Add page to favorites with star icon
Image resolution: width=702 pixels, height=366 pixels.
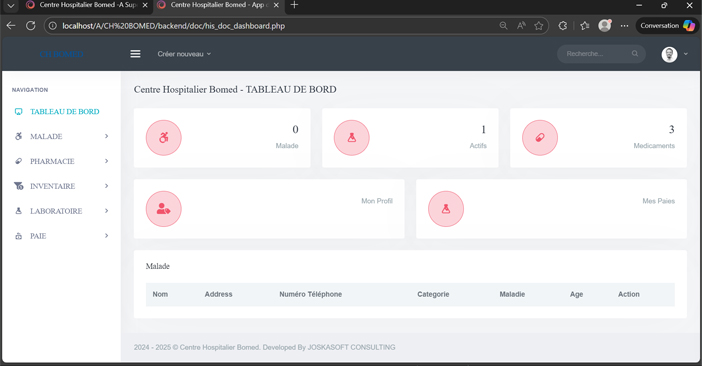[539, 26]
